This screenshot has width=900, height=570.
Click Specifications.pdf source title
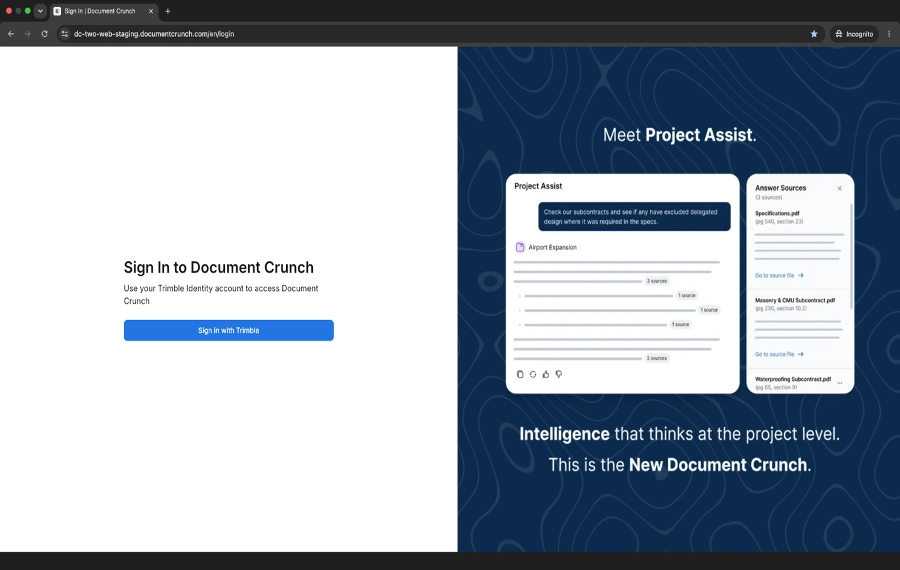click(x=777, y=214)
